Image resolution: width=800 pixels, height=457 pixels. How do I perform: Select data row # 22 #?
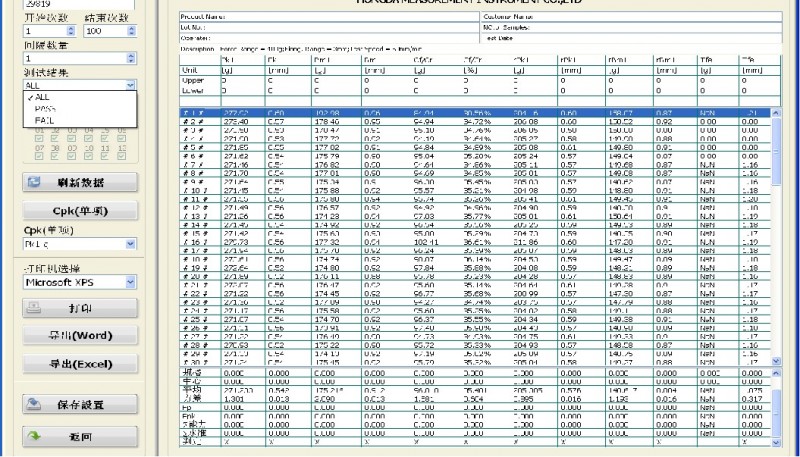(476, 294)
